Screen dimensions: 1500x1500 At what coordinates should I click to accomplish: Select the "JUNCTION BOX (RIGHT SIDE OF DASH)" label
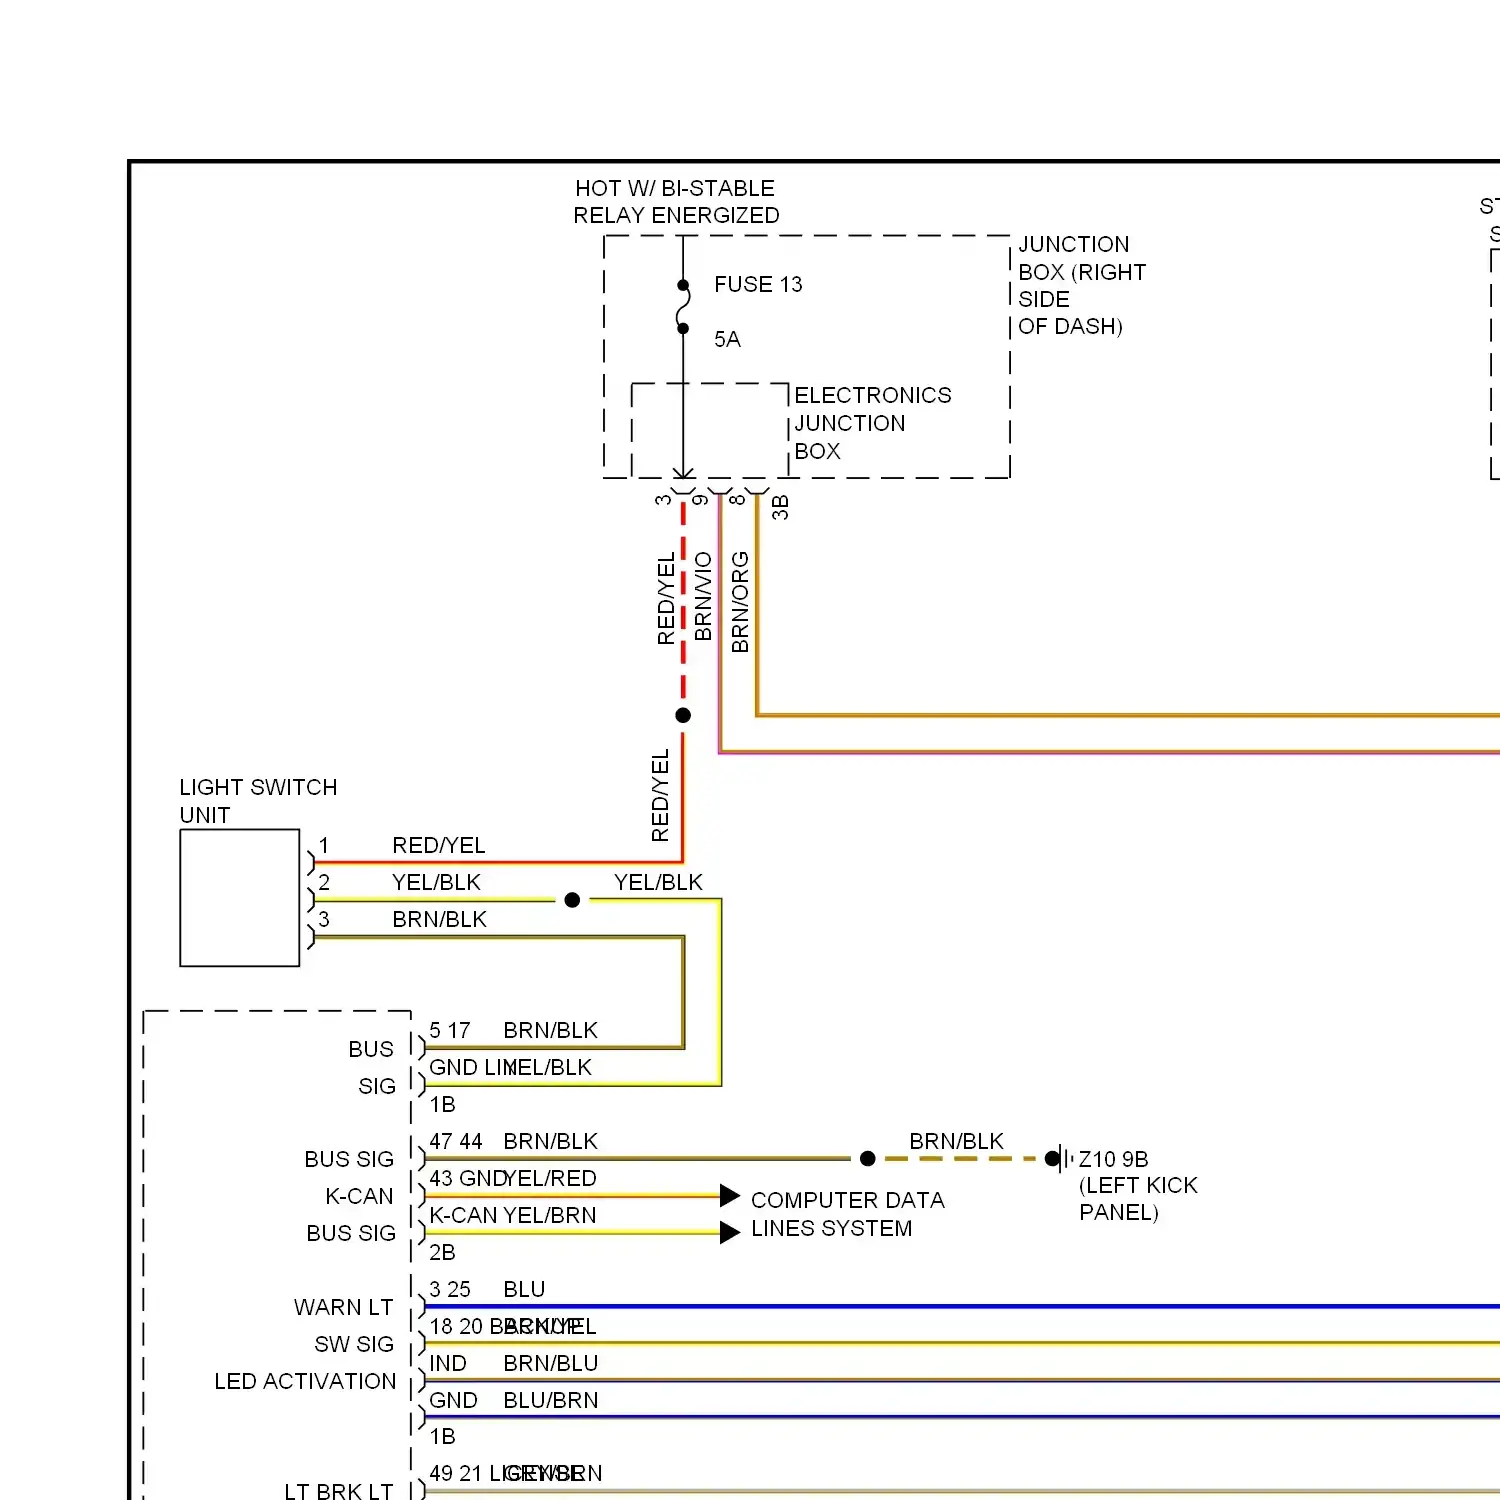click(1082, 285)
